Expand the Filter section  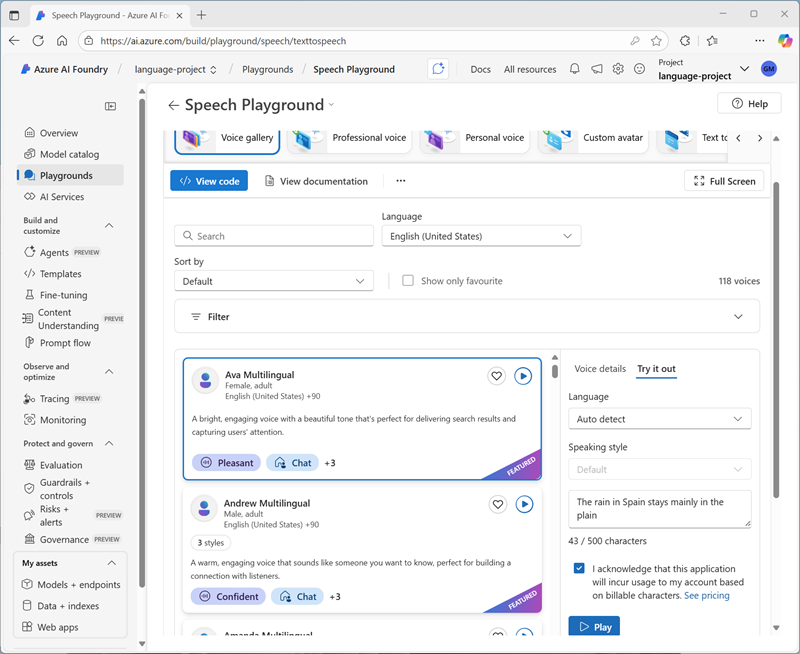(x=466, y=316)
